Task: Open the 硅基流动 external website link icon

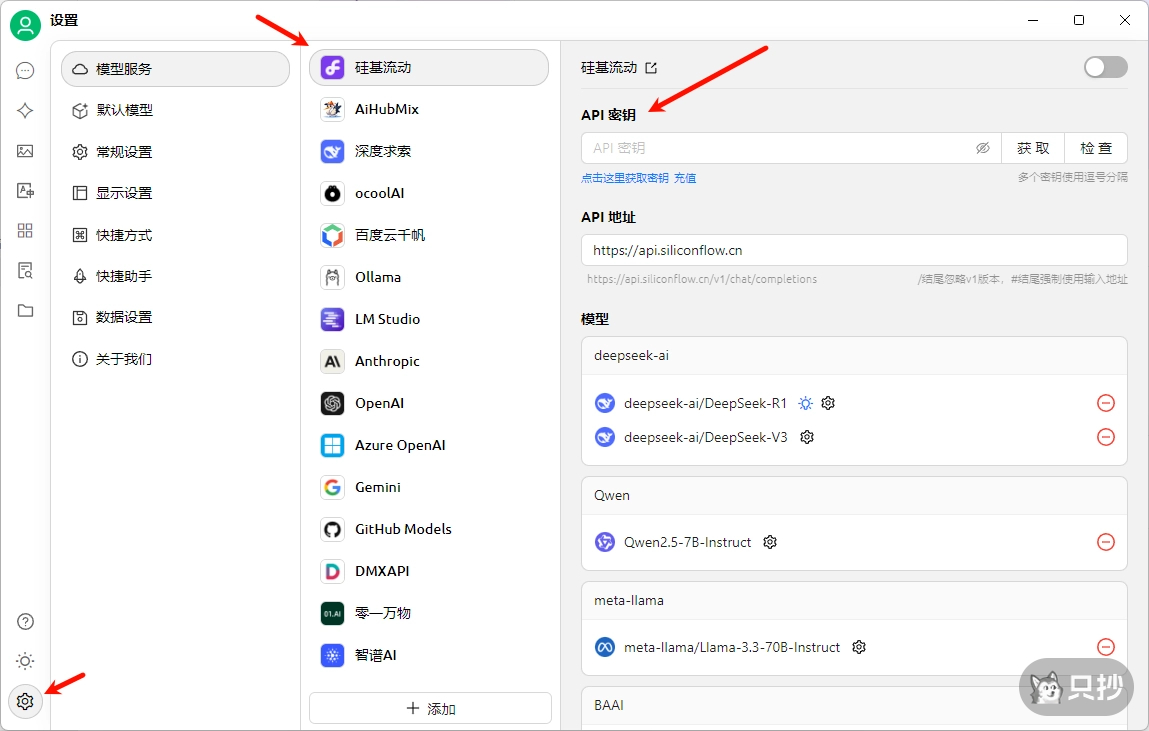Action: coord(651,68)
